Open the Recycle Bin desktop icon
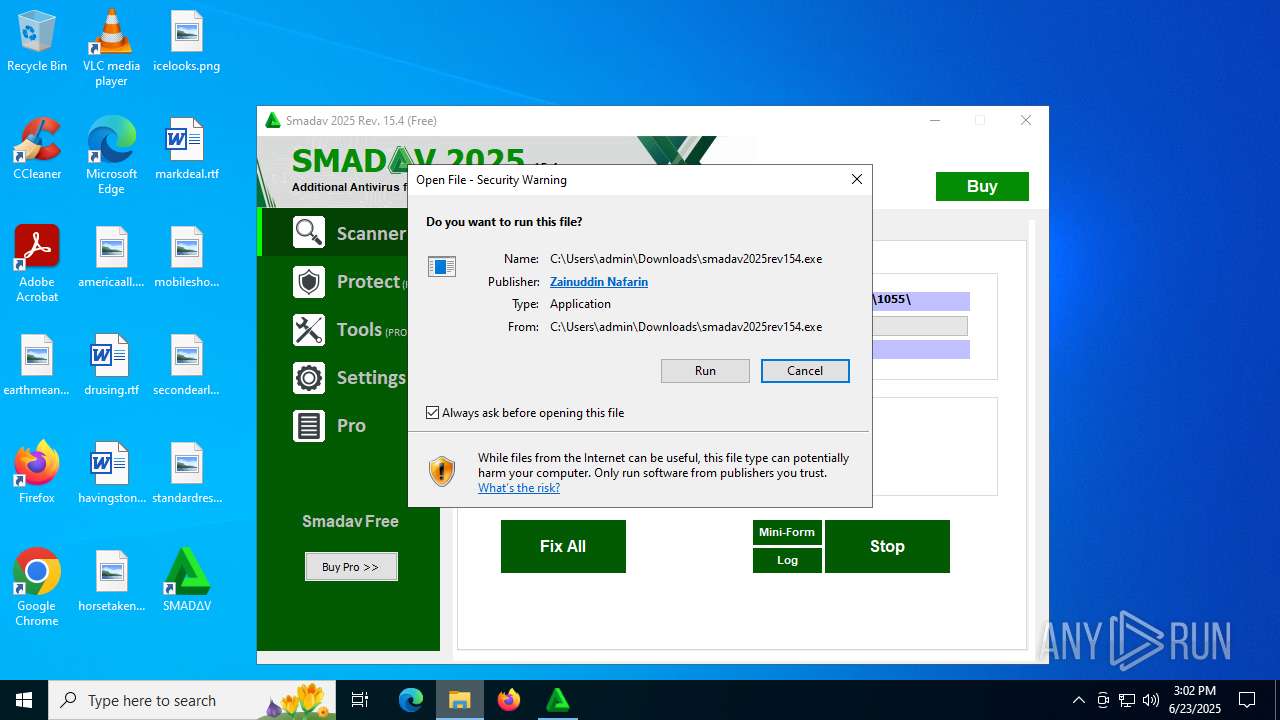 tap(37, 42)
